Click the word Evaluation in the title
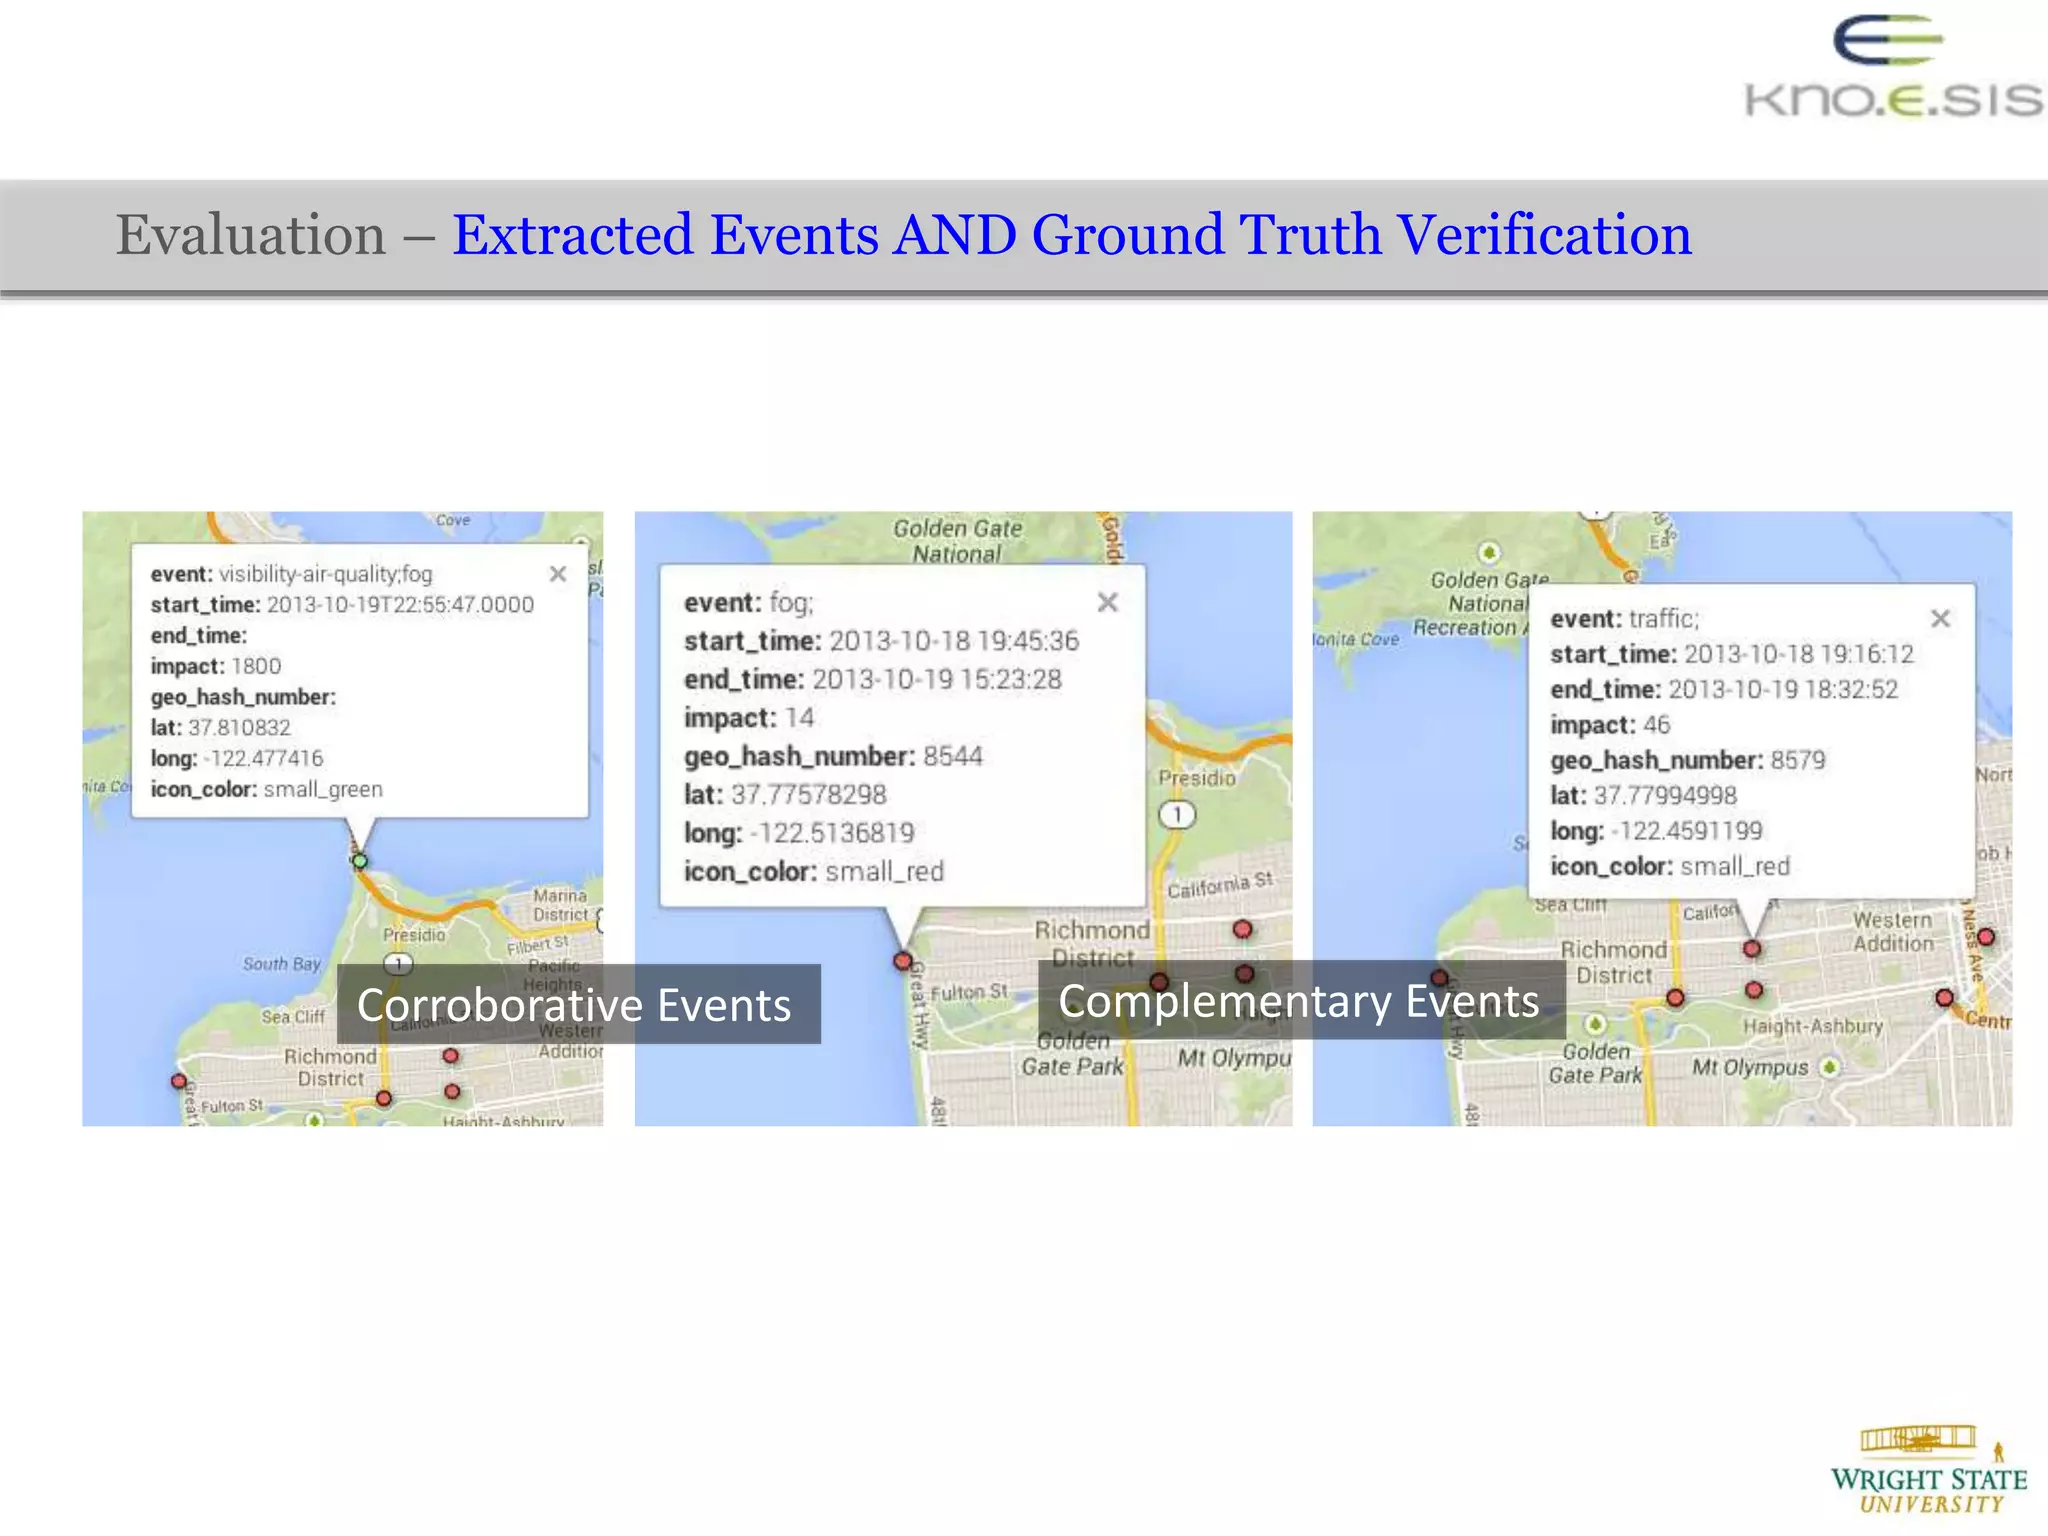2048x1536 pixels. click(x=251, y=235)
